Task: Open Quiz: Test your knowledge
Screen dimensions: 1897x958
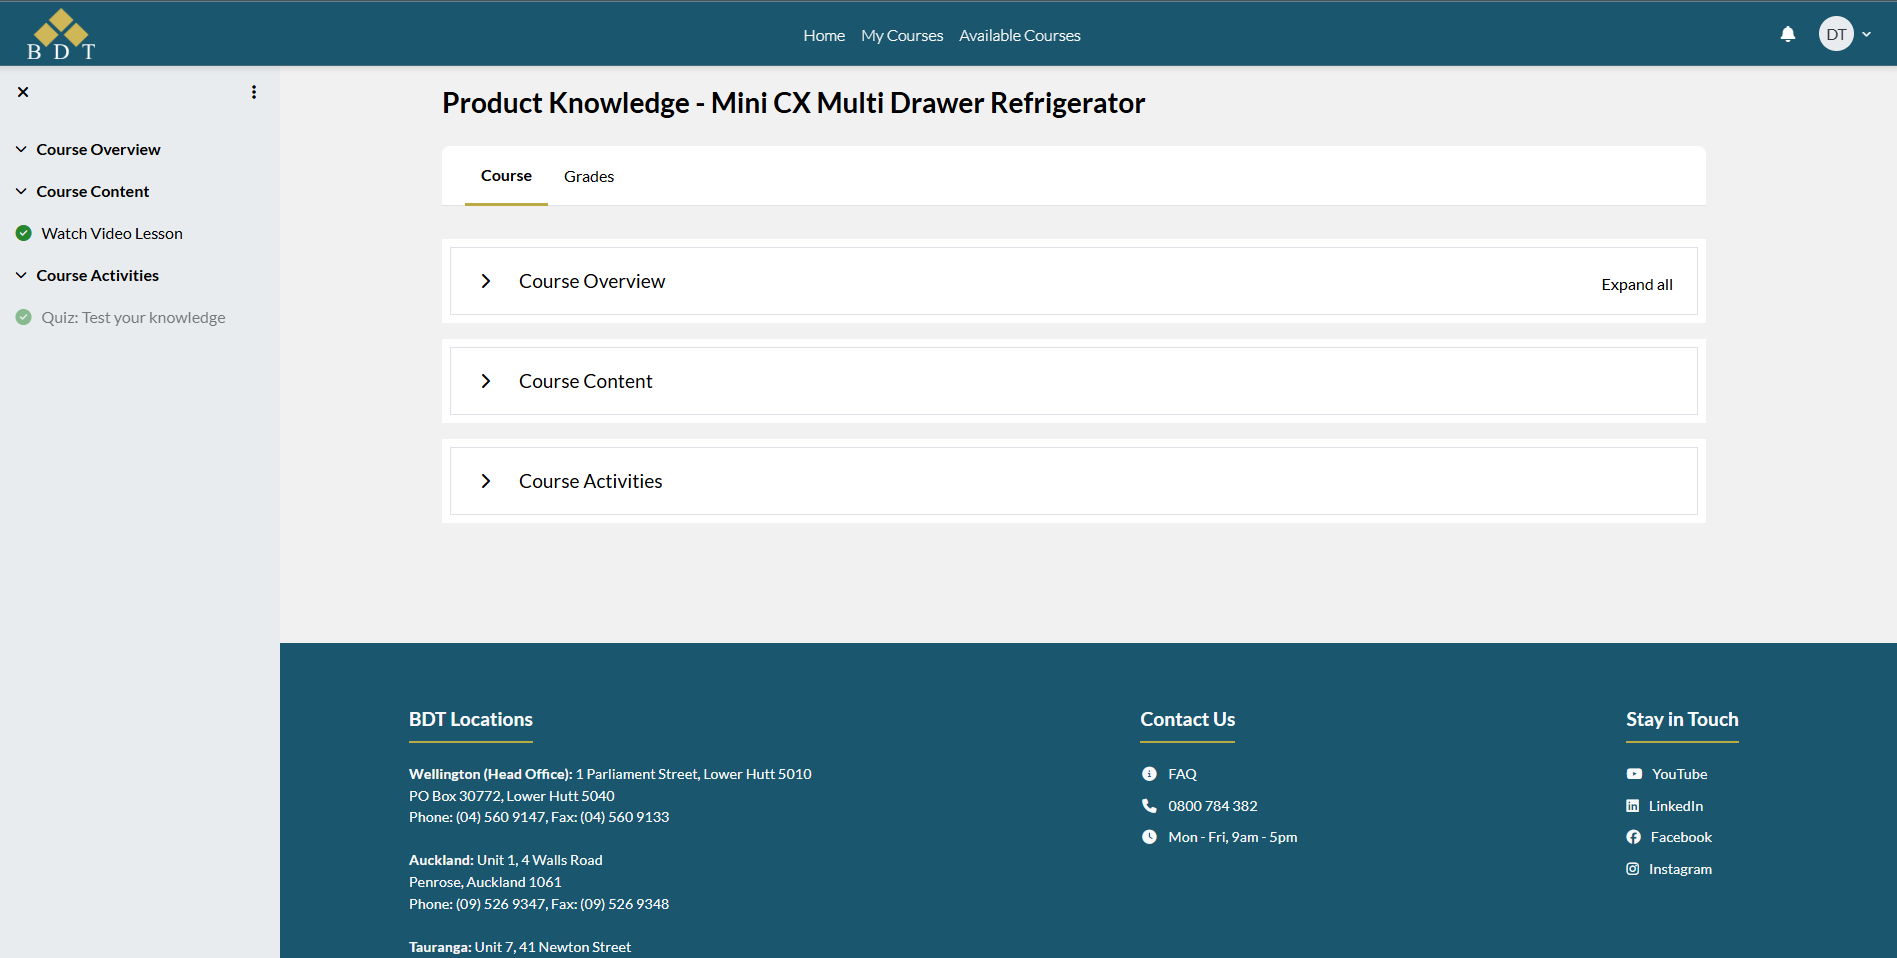Action: [133, 317]
